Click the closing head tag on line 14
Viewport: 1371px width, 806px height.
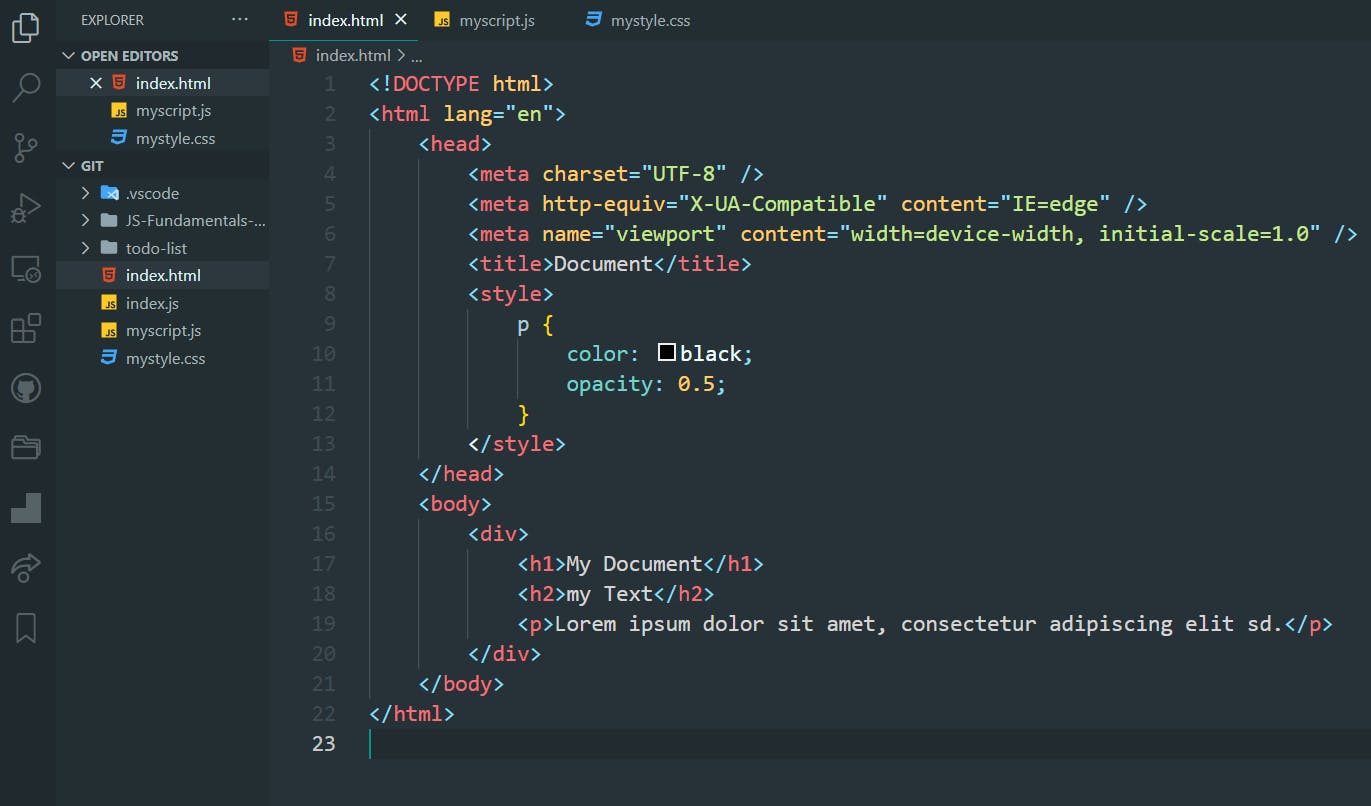pyautogui.click(x=461, y=473)
